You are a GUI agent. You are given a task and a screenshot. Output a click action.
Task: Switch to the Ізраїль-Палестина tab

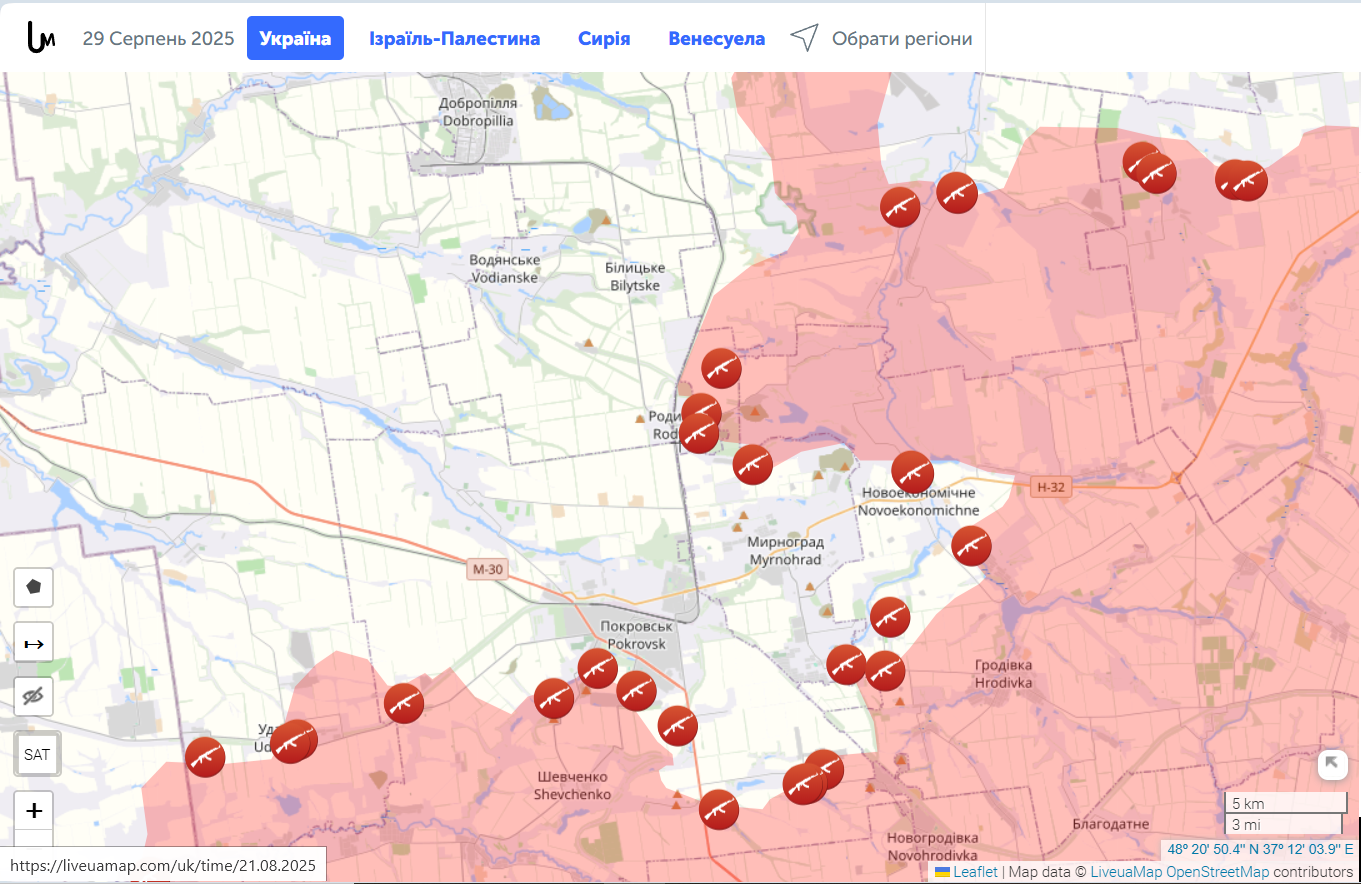454,39
